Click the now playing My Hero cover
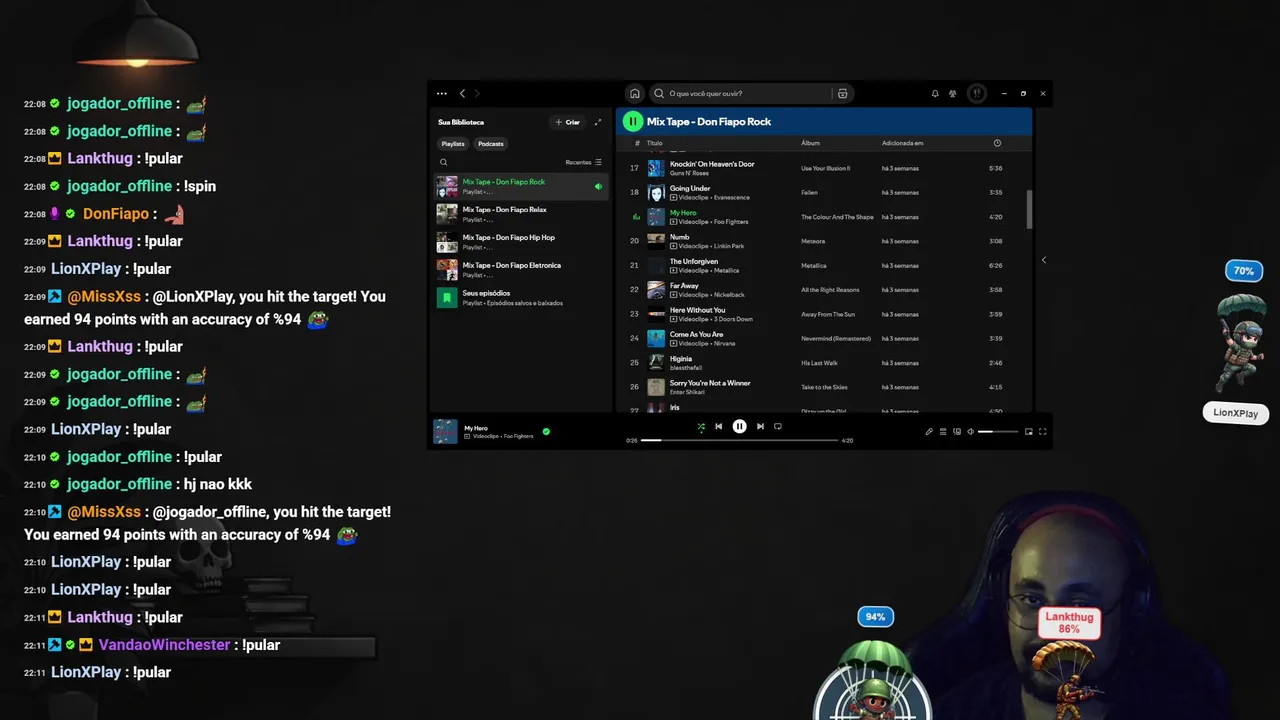The height and width of the screenshot is (720, 1280). (x=445, y=431)
